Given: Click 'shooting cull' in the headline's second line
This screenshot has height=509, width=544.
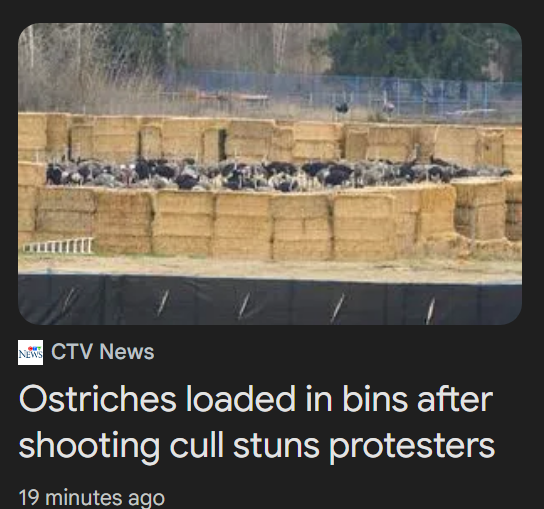Looking at the screenshot, I should (121, 447).
